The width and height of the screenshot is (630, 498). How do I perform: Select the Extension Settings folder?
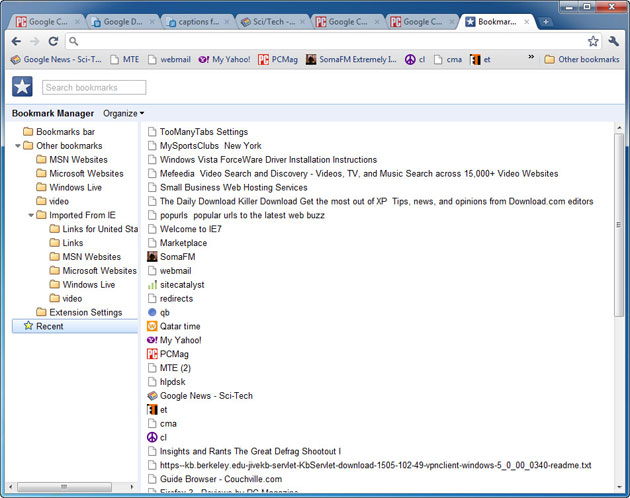[79, 312]
